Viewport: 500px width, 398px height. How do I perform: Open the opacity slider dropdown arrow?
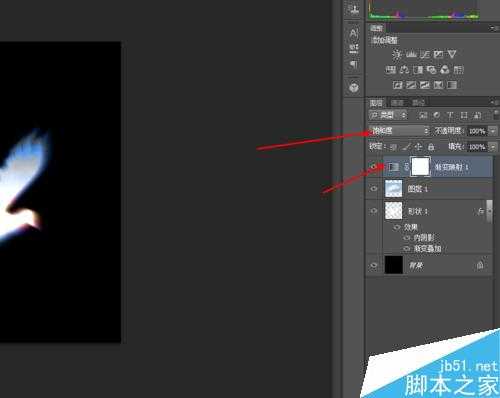(493, 131)
